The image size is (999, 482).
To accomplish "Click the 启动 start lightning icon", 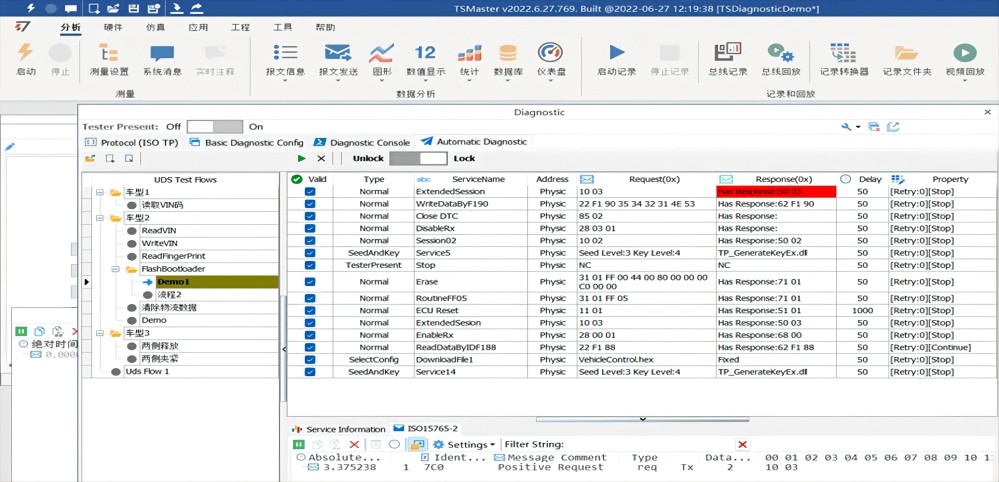I will pyautogui.click(x=25, y=53).
